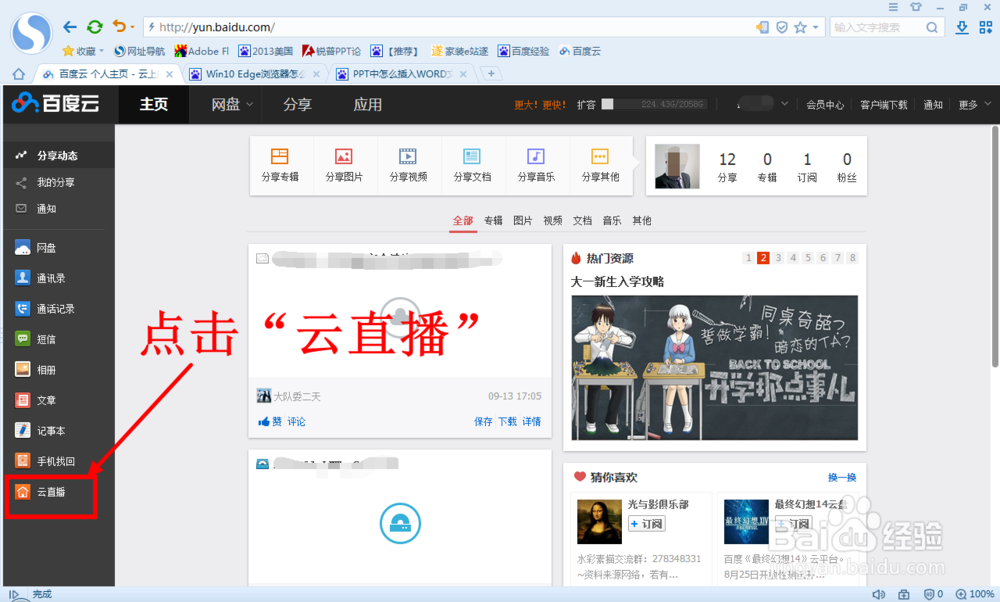Open the apps grid icon in toolbar
Image resolution: width=1000 pixels, height=602 pixels.
tap(986, 27)
